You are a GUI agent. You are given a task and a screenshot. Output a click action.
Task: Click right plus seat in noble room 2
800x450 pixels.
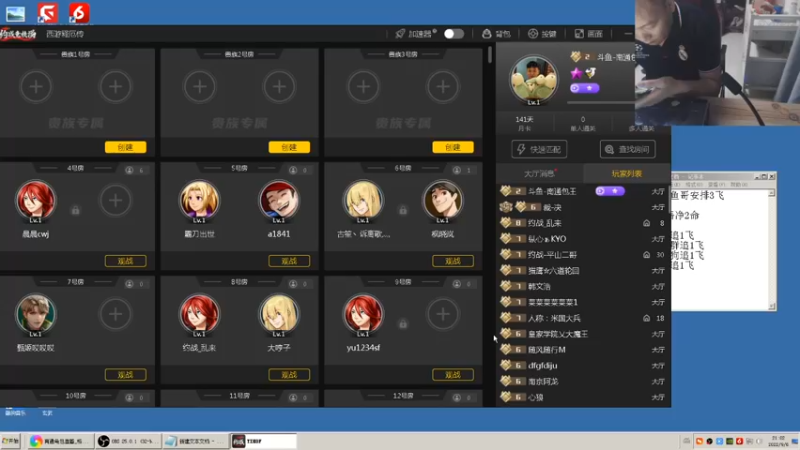[x=279, y=87]
